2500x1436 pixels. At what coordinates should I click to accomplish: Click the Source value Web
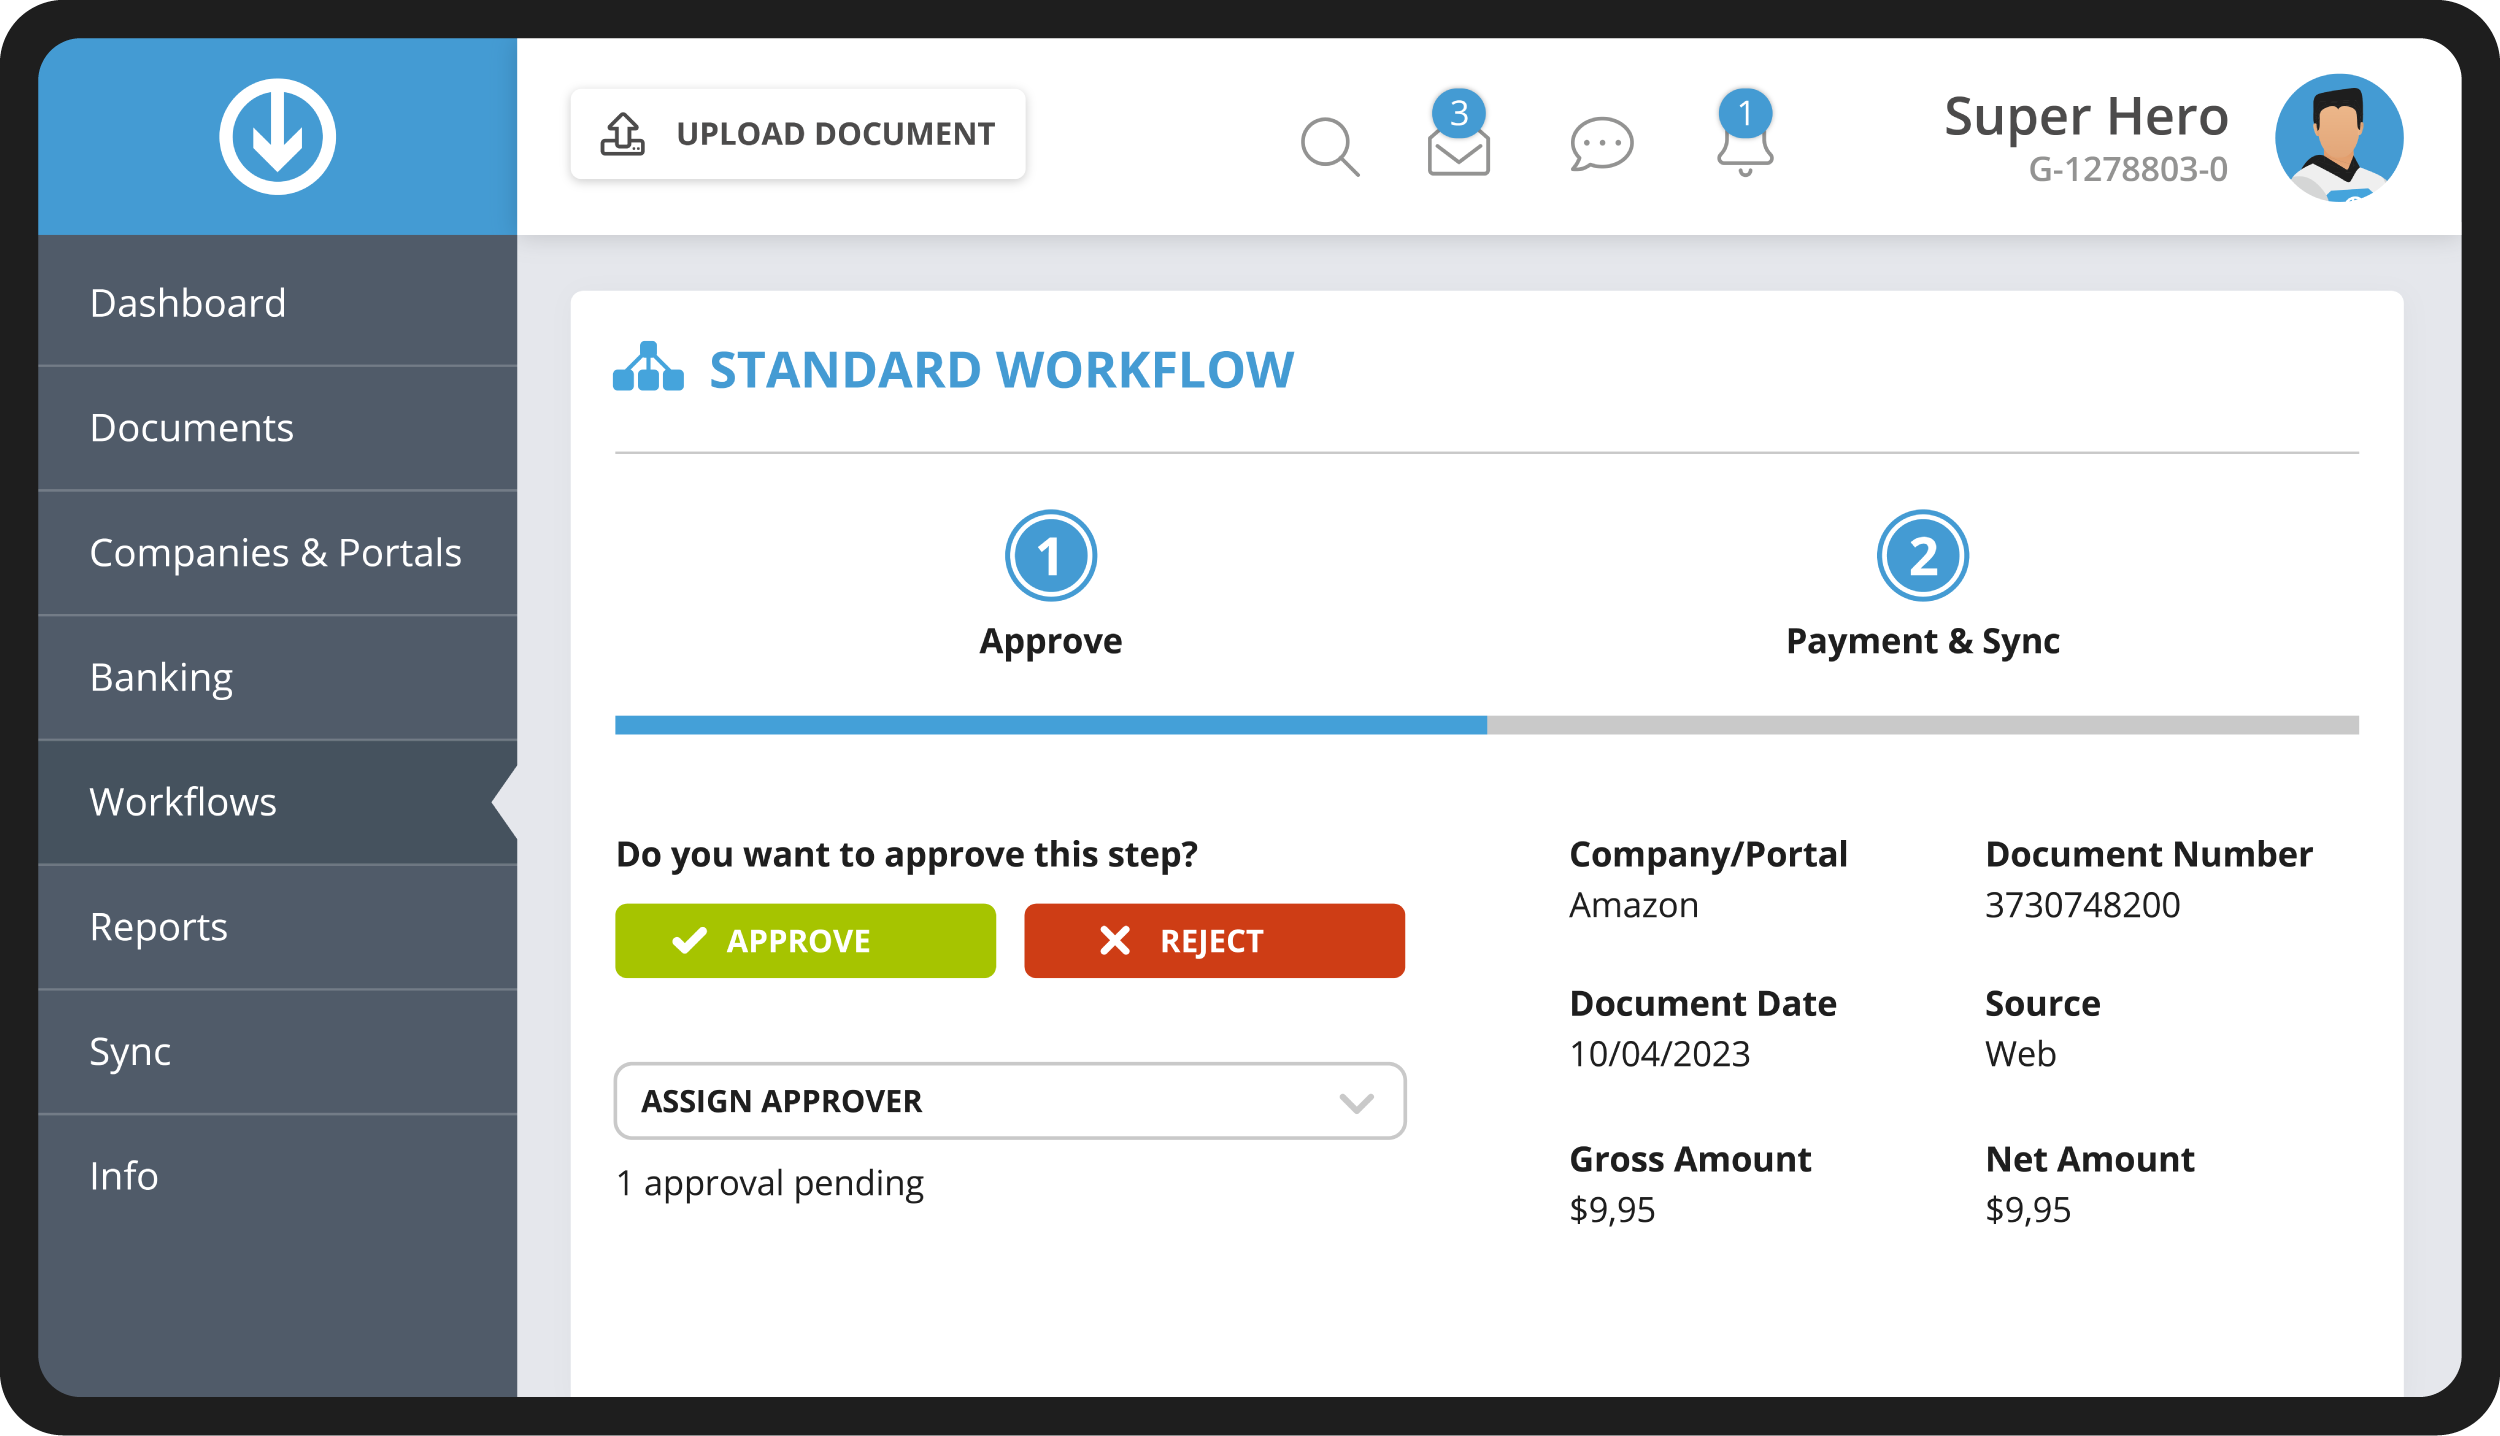2020,1054
